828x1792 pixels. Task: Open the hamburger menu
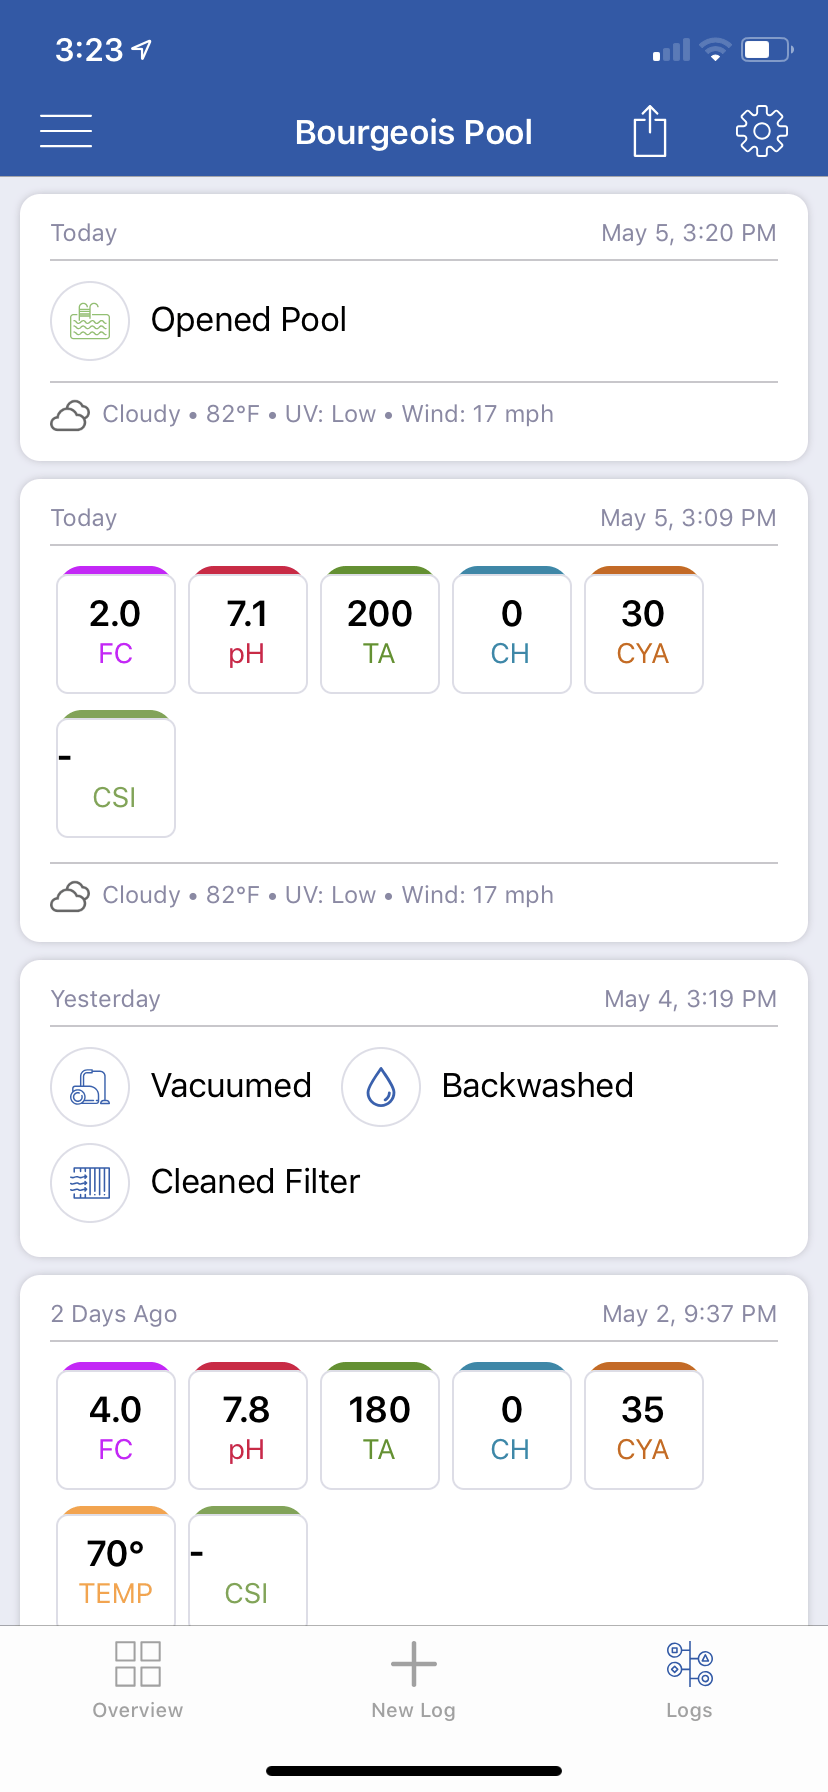click(x=66, y=131)
